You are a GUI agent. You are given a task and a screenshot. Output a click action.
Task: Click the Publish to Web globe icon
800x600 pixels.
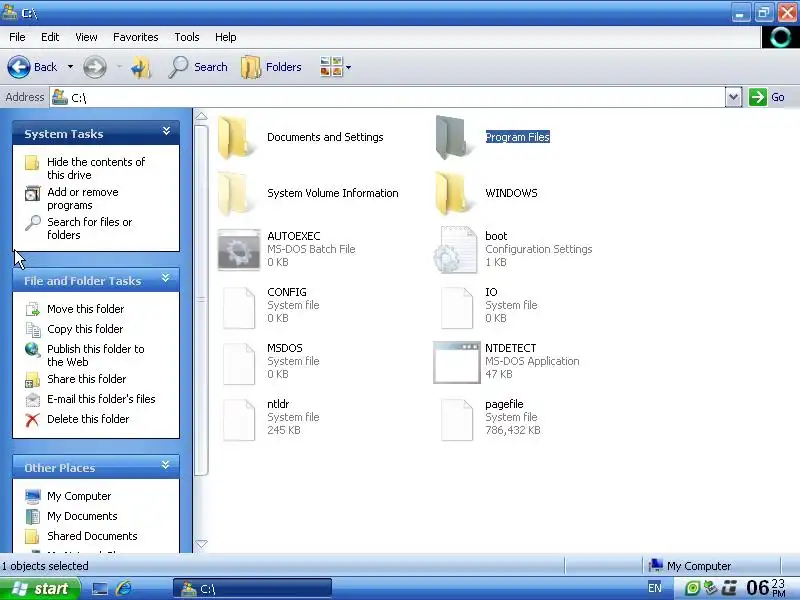pyautogui.click(x=33, y=349)
